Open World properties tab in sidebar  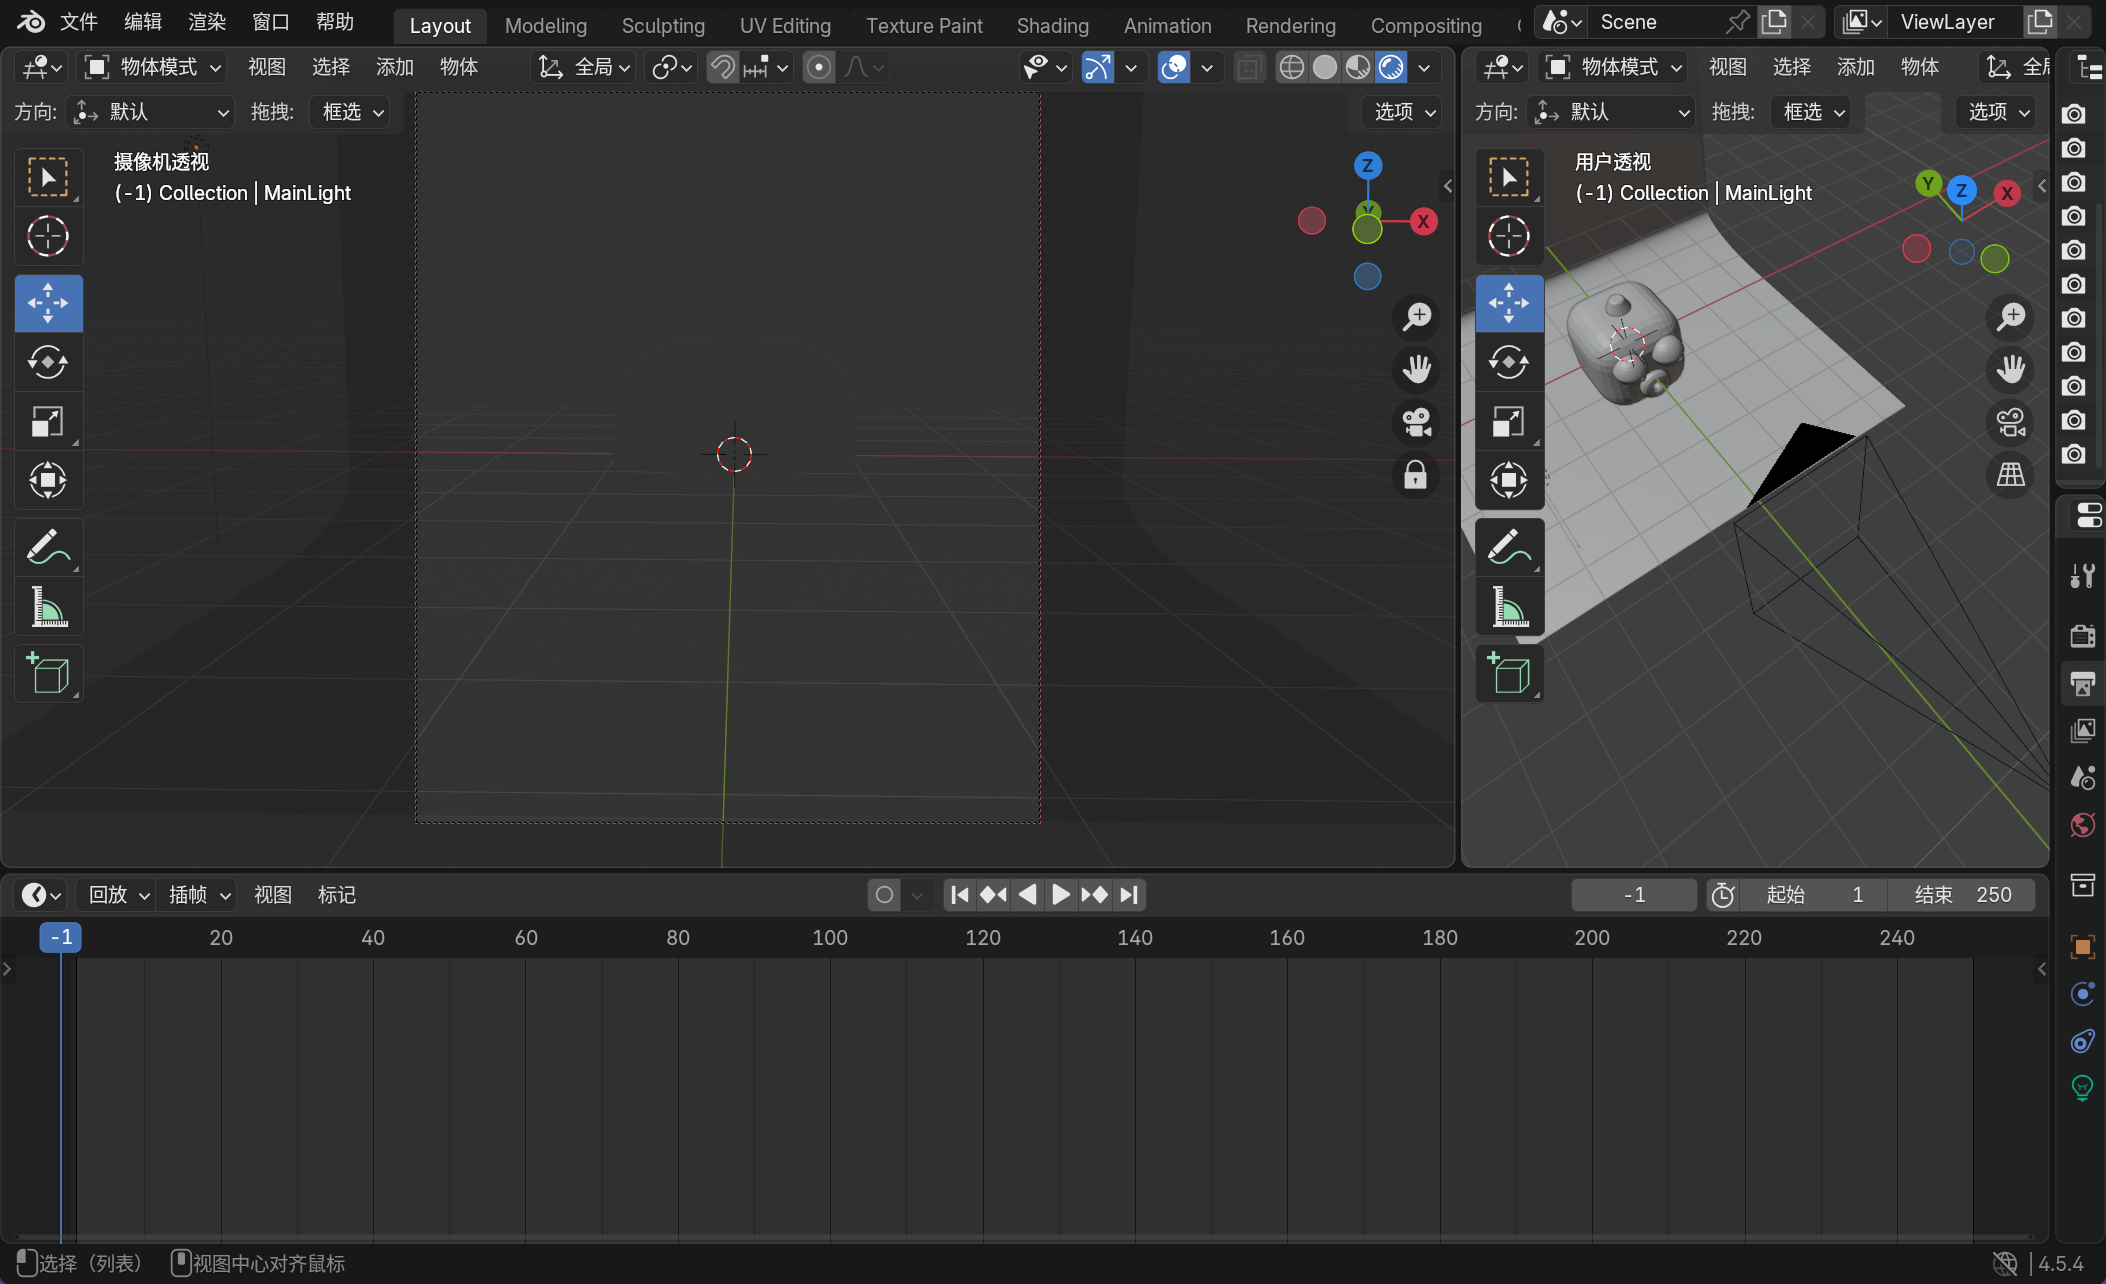click(2083, 825)
